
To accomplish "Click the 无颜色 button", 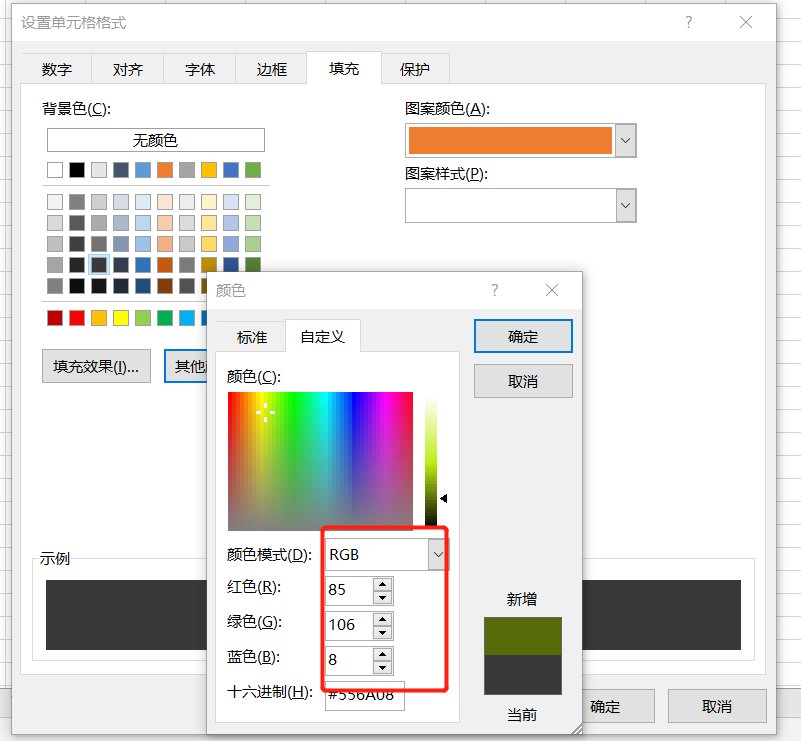I will [156, 140].
